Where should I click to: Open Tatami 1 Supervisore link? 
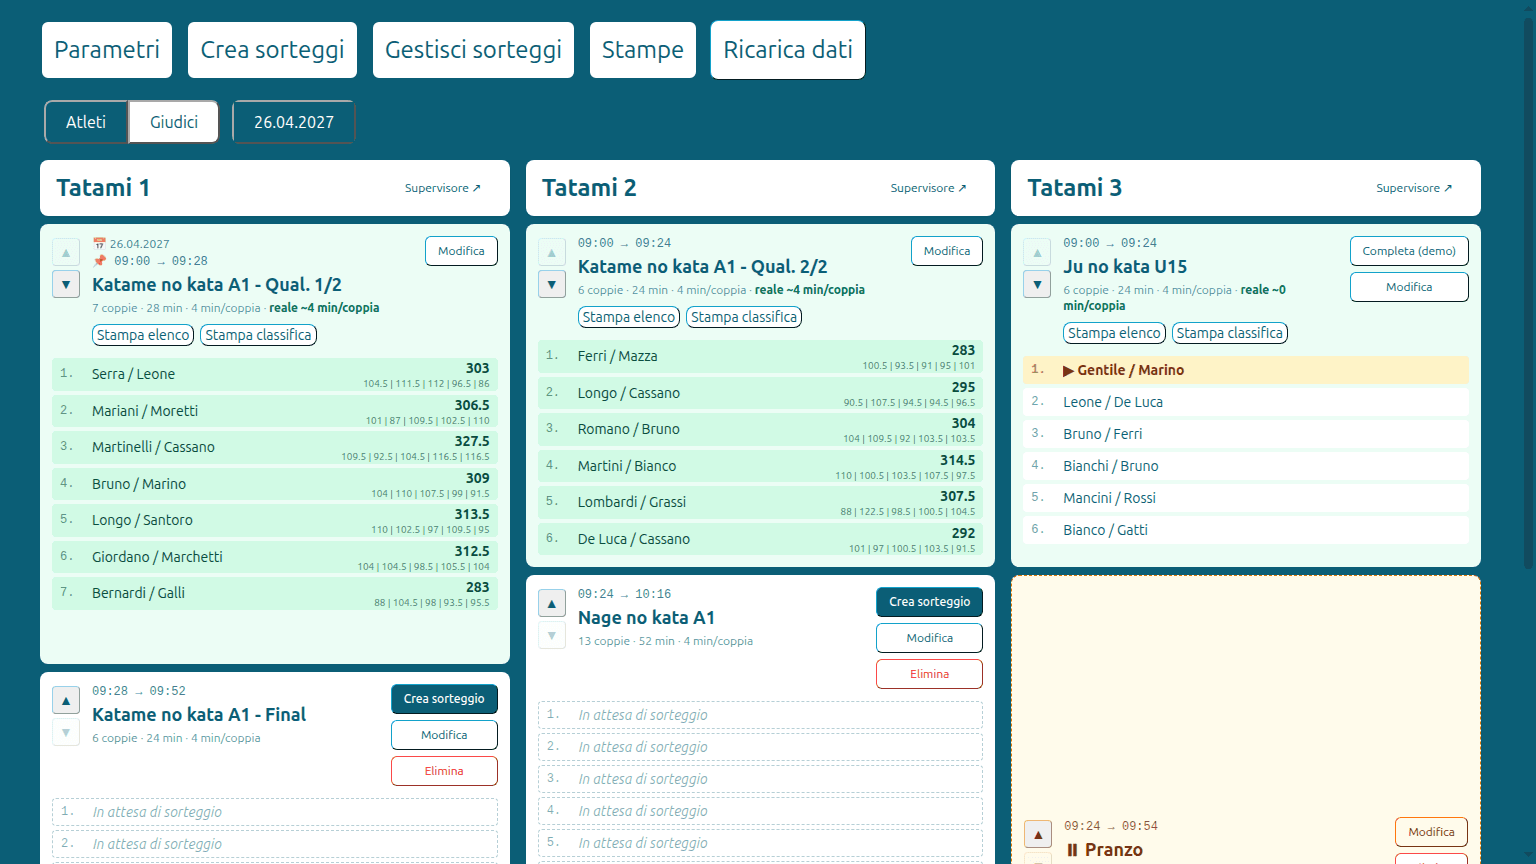443,188
